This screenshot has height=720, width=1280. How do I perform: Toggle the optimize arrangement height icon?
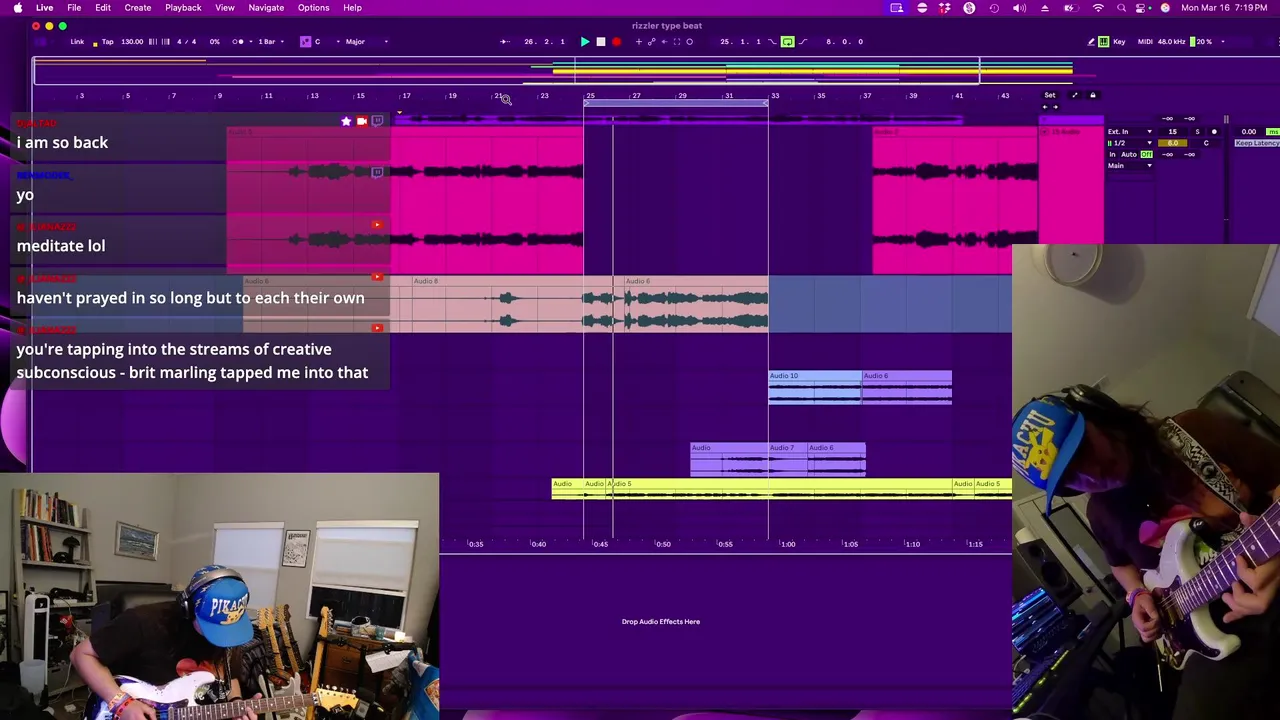click(1075, 95)
